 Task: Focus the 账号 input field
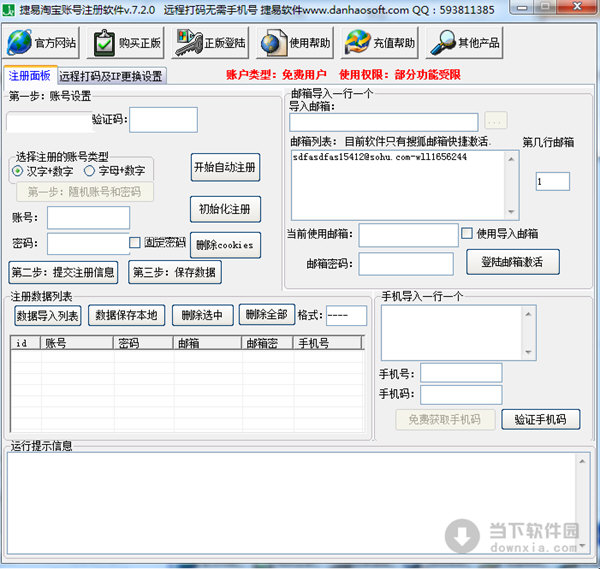(x=88, y=218)
